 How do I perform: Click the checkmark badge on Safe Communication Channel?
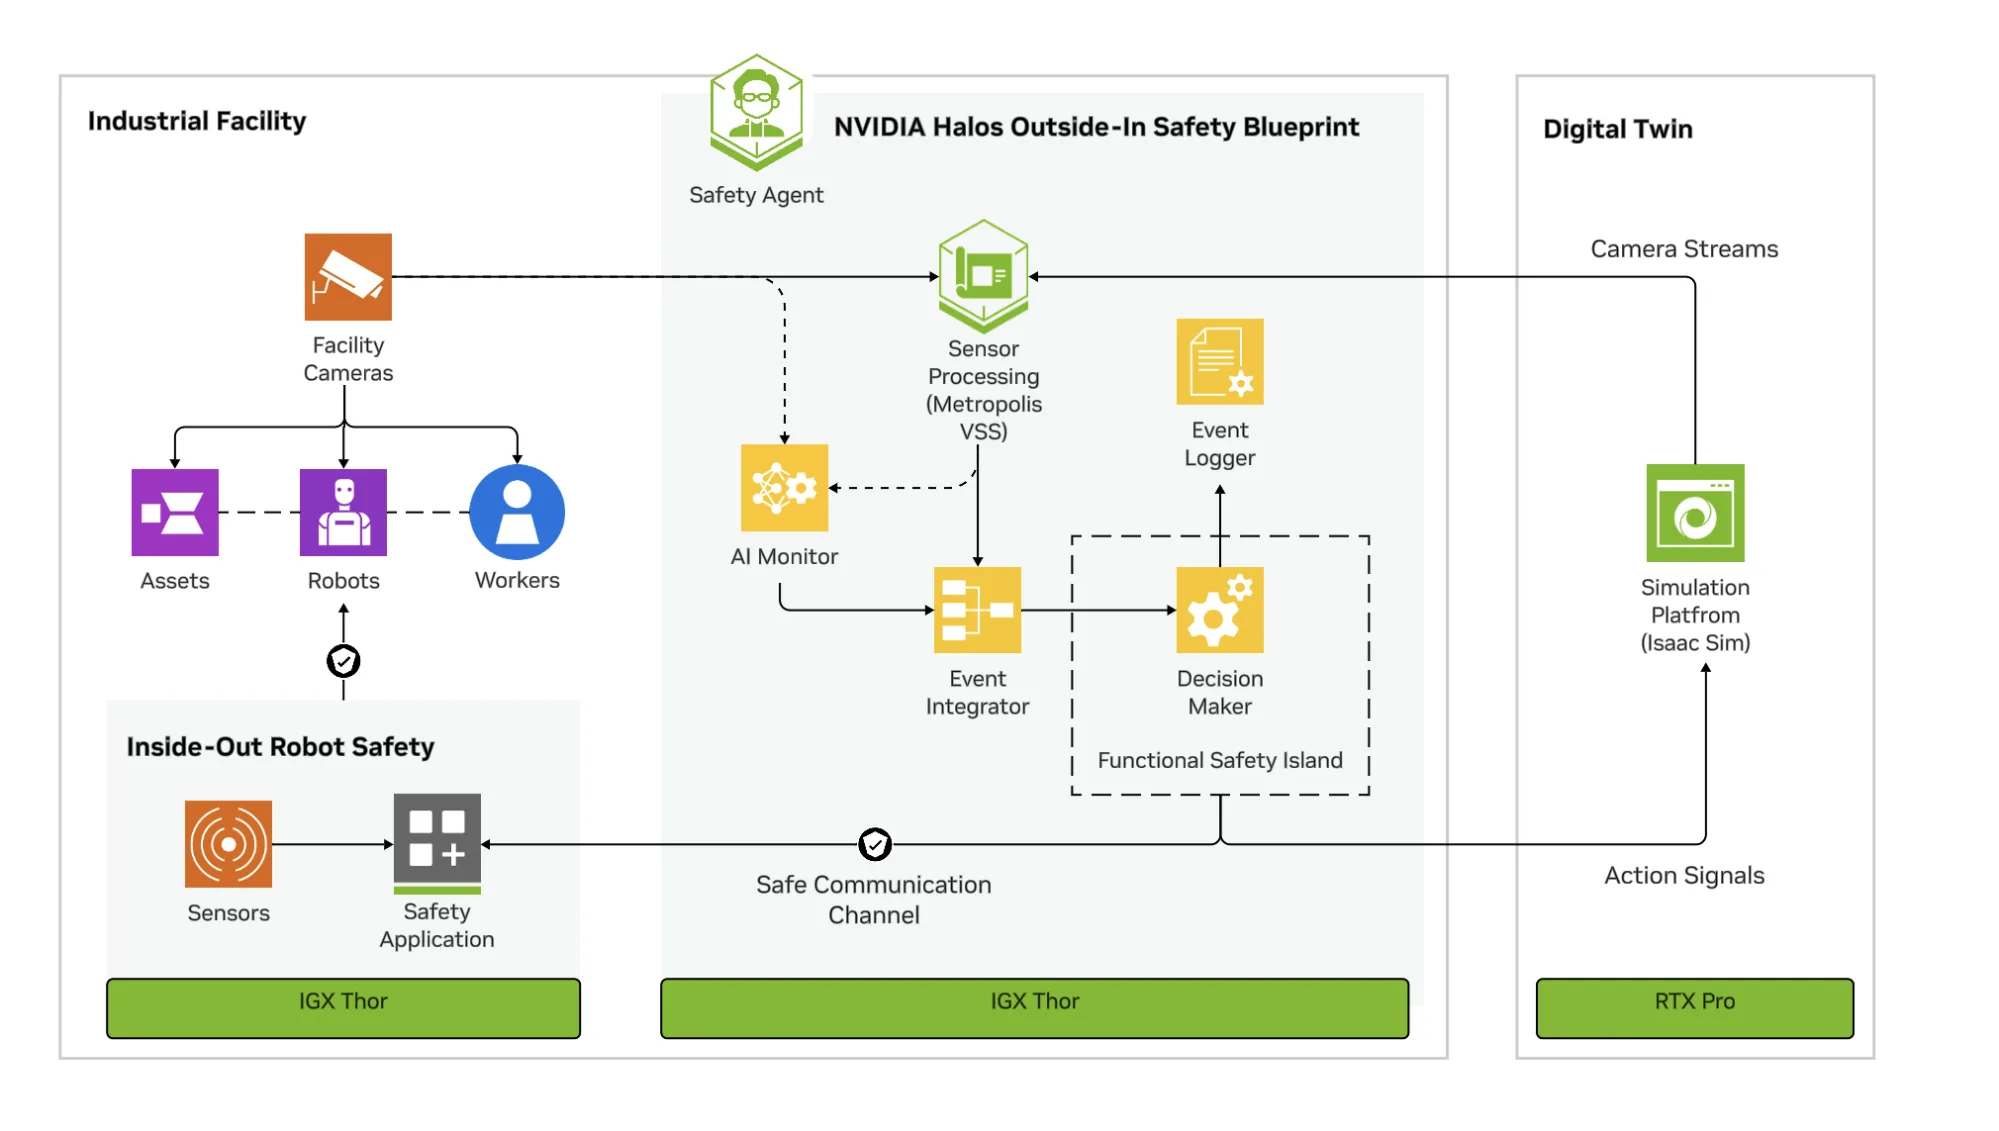click(x=875, y=844)
